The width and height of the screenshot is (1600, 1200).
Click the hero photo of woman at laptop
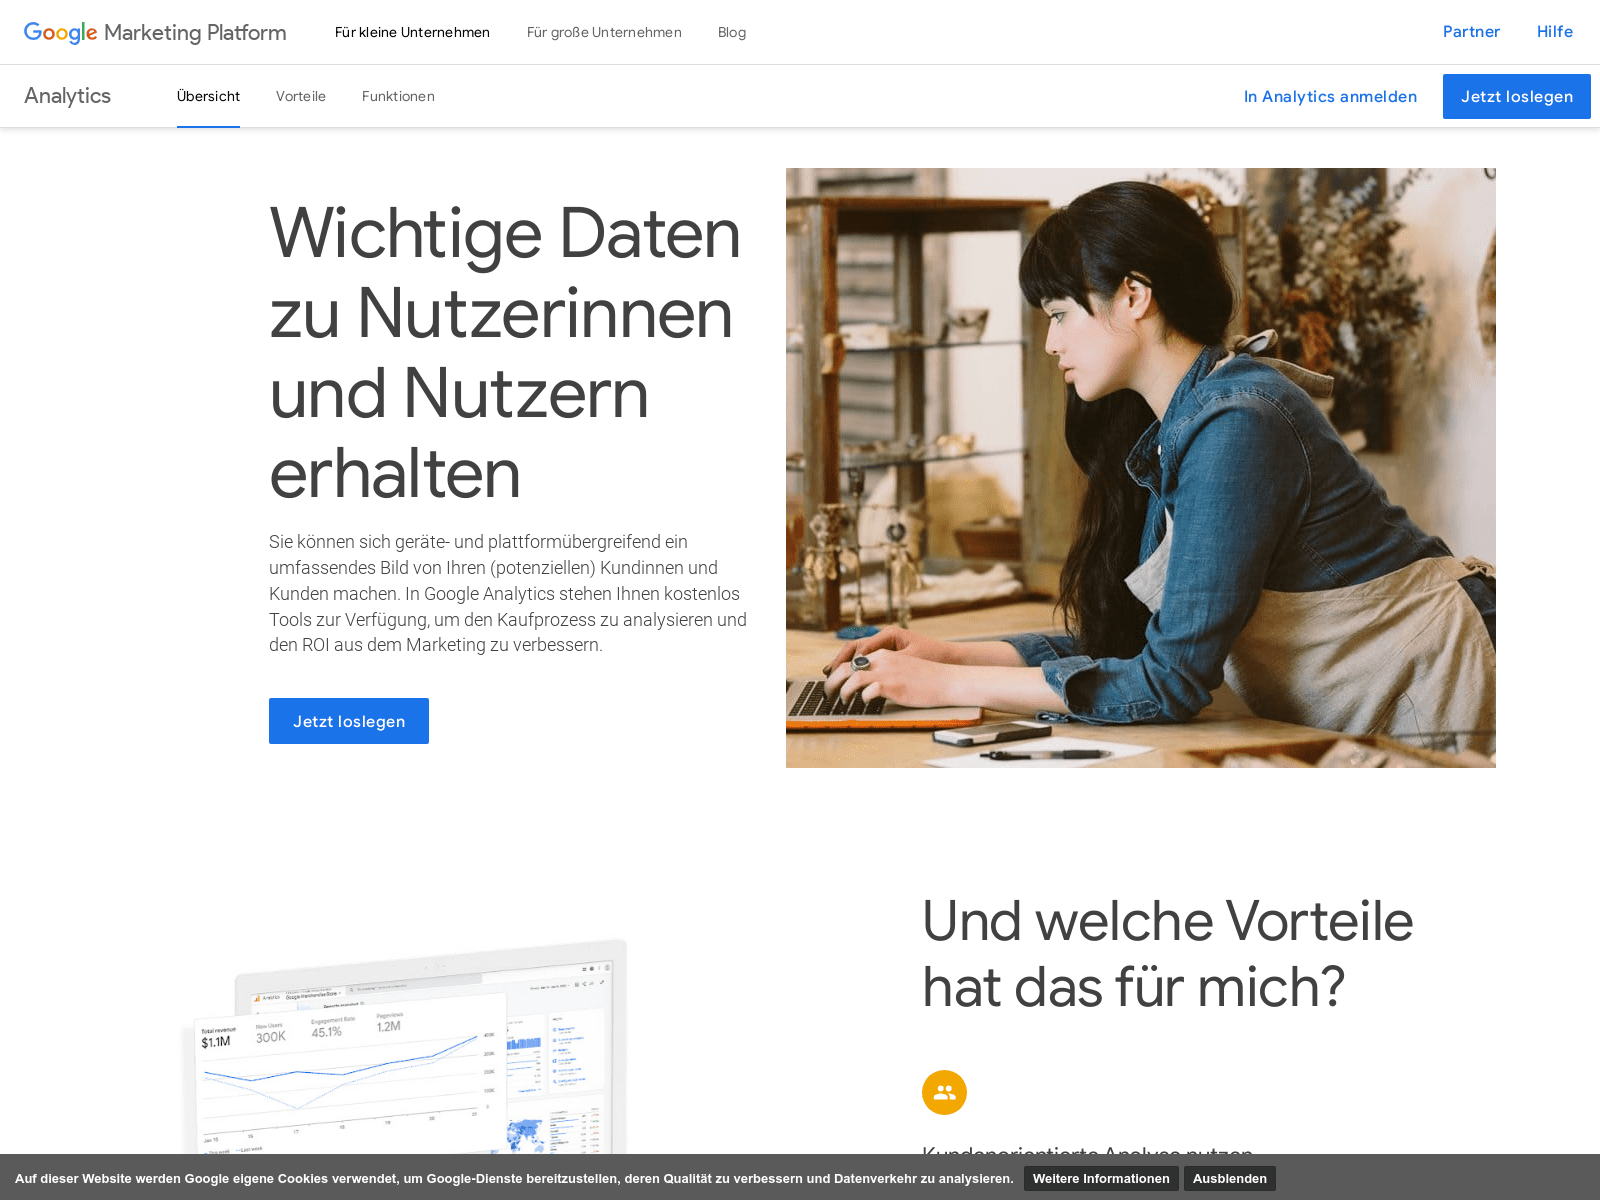(x=1141, y=468)
